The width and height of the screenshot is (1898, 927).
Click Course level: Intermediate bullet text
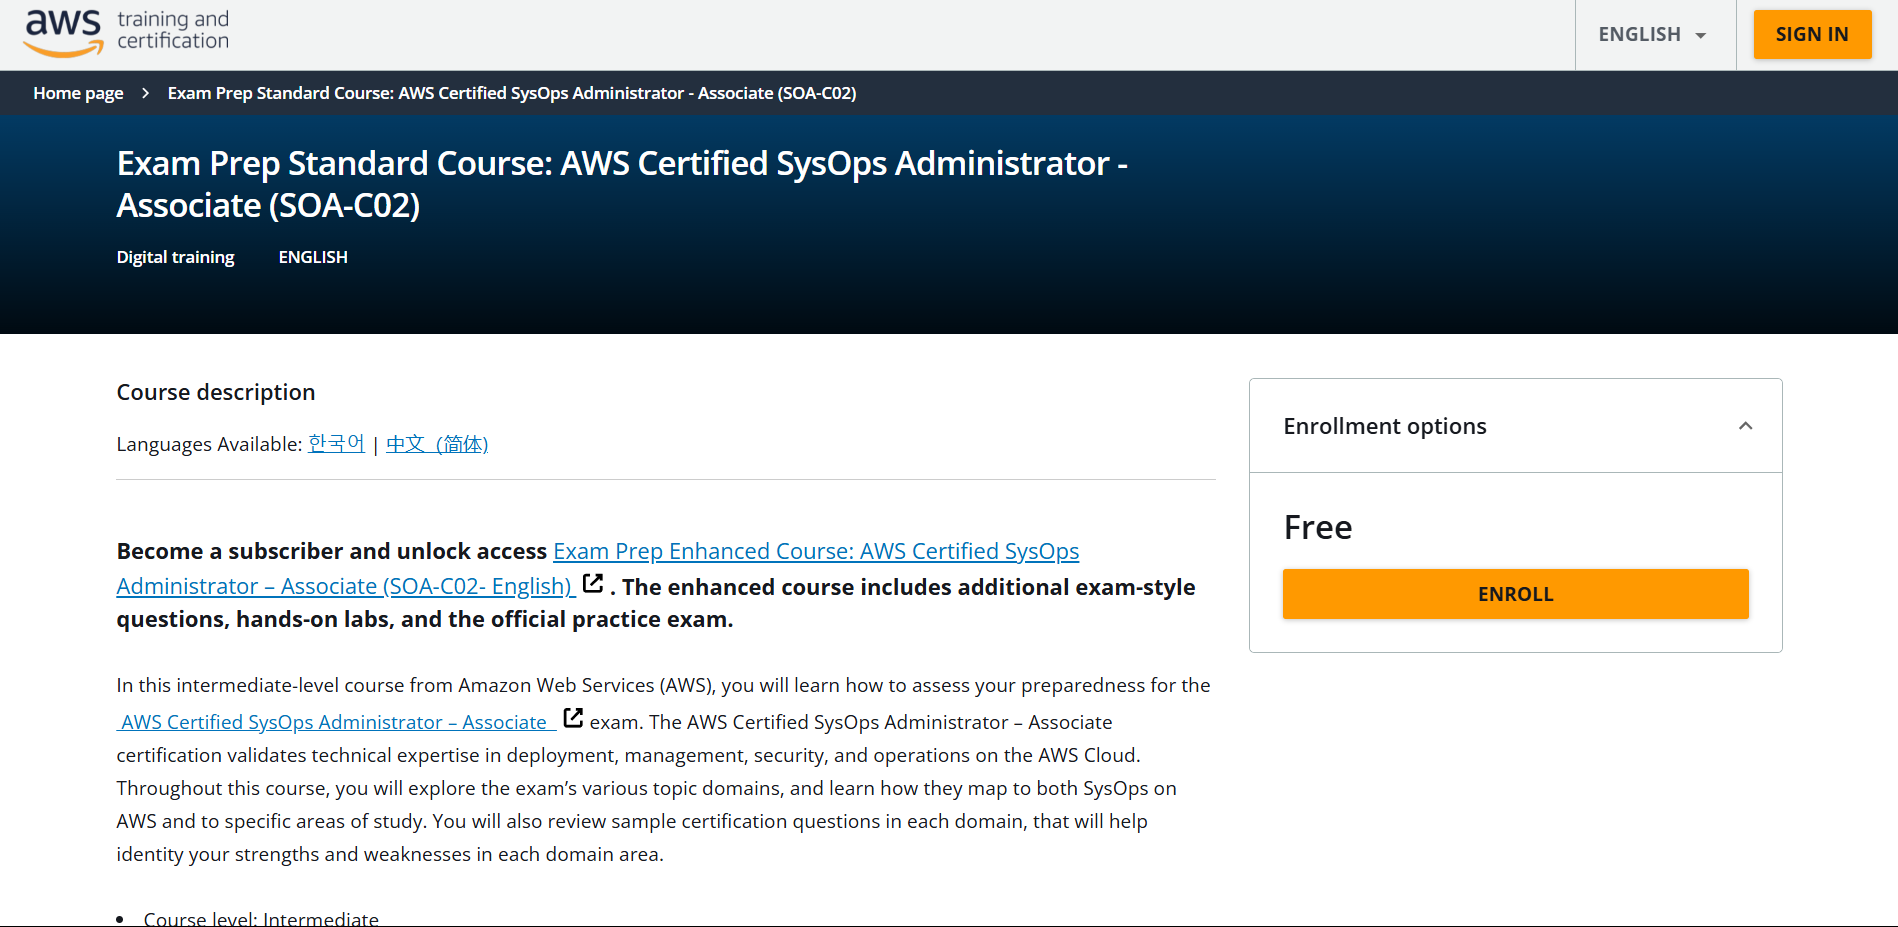tap(261, 918)
